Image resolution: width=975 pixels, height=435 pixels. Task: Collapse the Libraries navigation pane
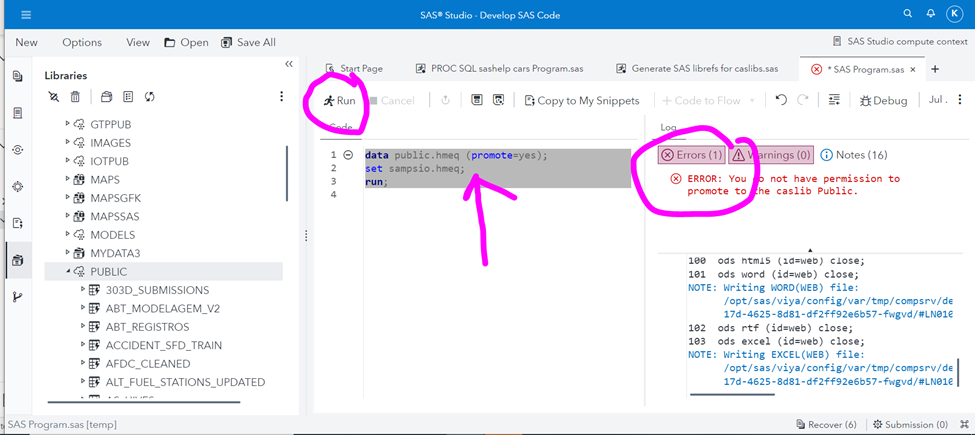(x=289, y=64)
